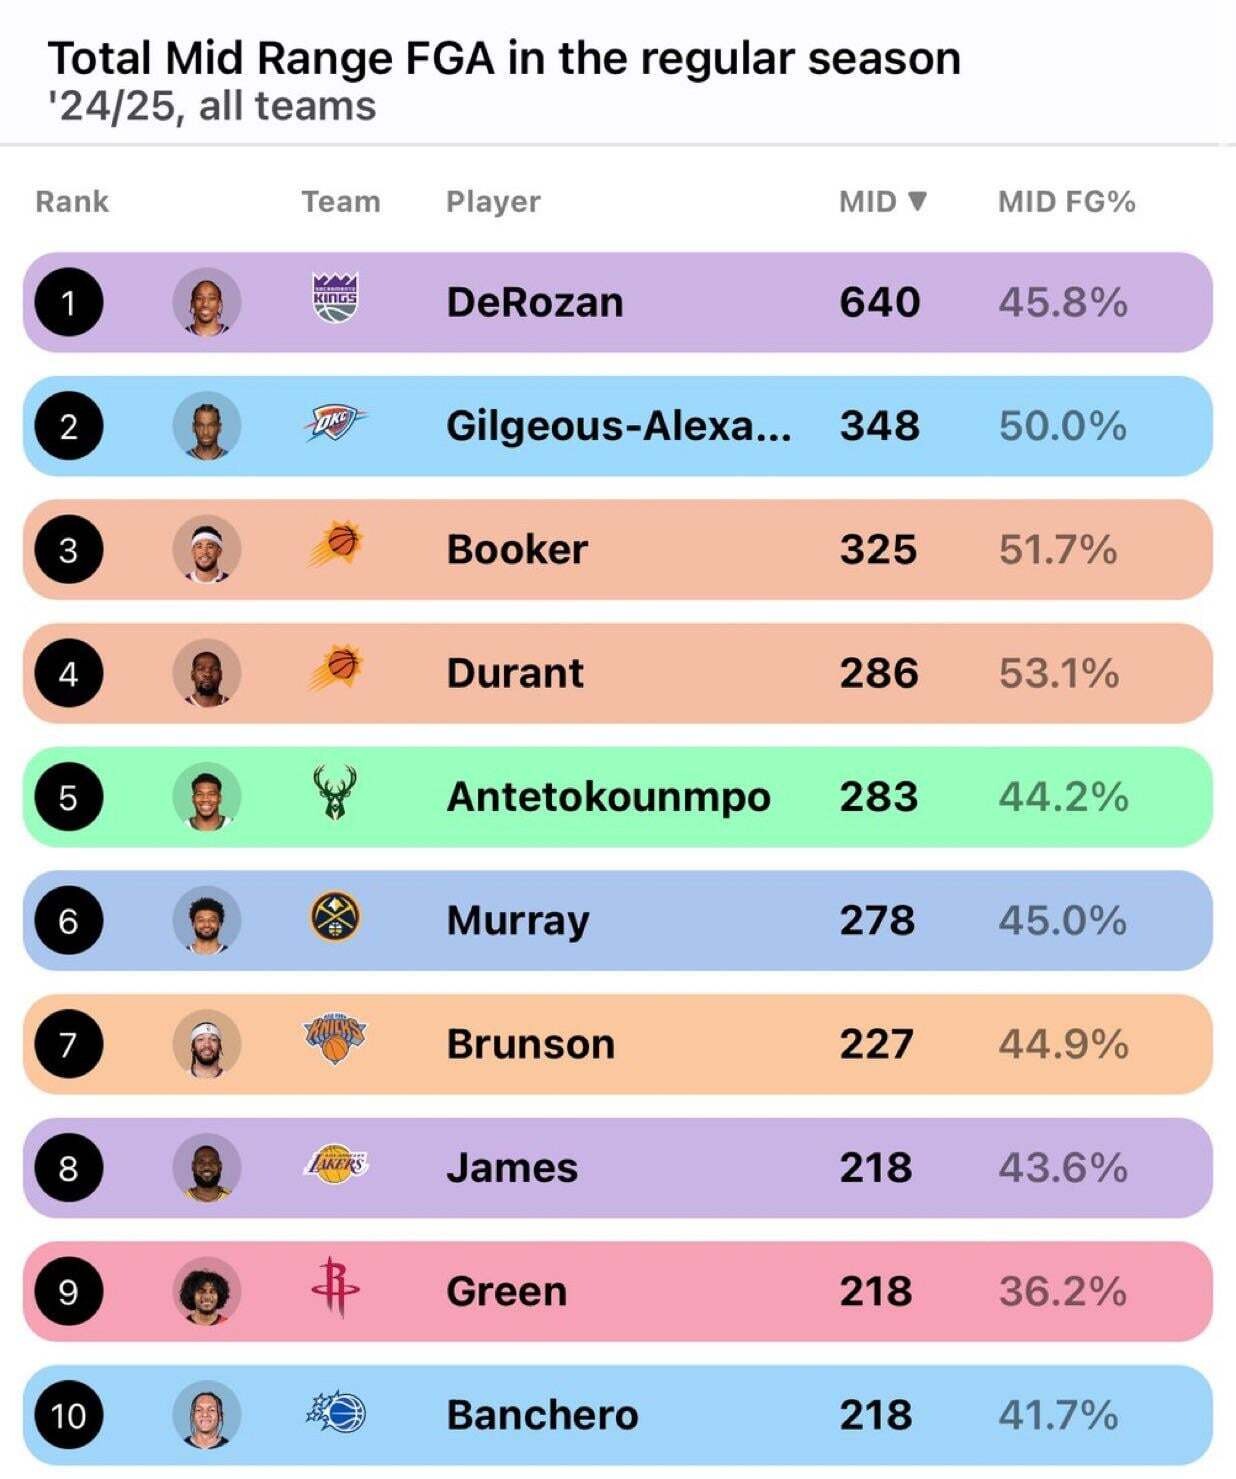Click the Suns logo in Booker's row
Viewport: 1236px width, 1479px height.
pyautogui.click(x=335, y=545)
